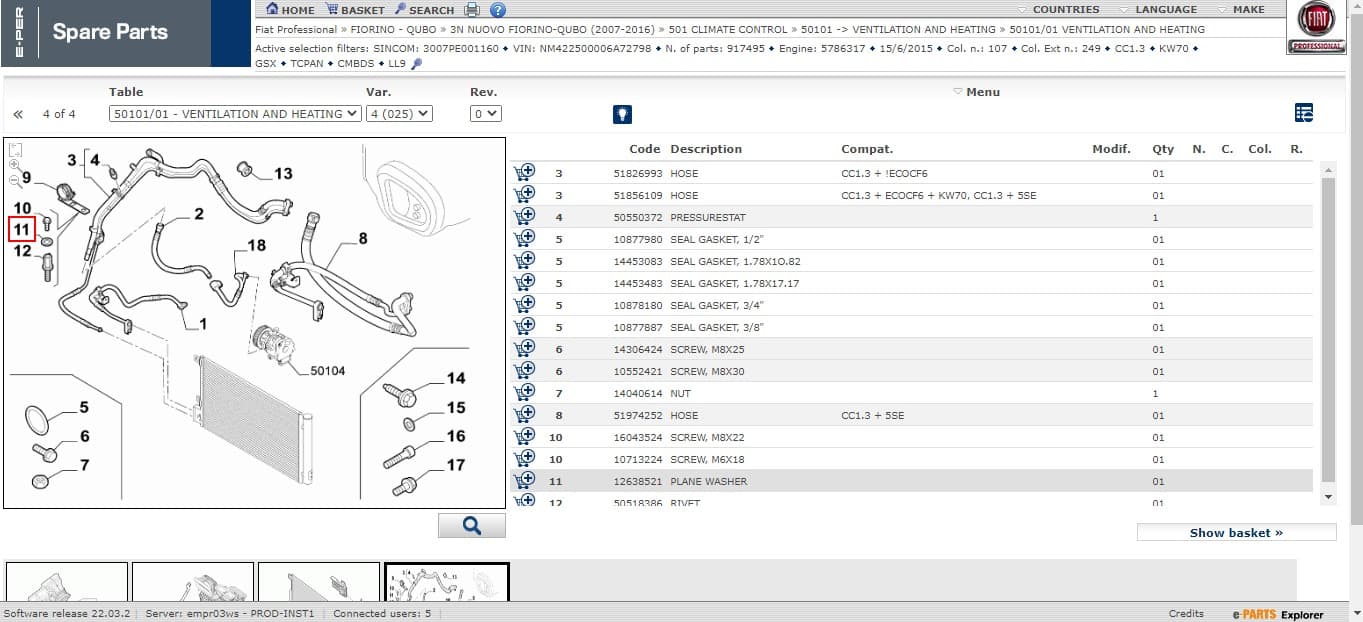The width and height of the screenshot is (1363, 622).
Task: Add HOSE 51974252 to basket
Action: click(x=524, y=414)
